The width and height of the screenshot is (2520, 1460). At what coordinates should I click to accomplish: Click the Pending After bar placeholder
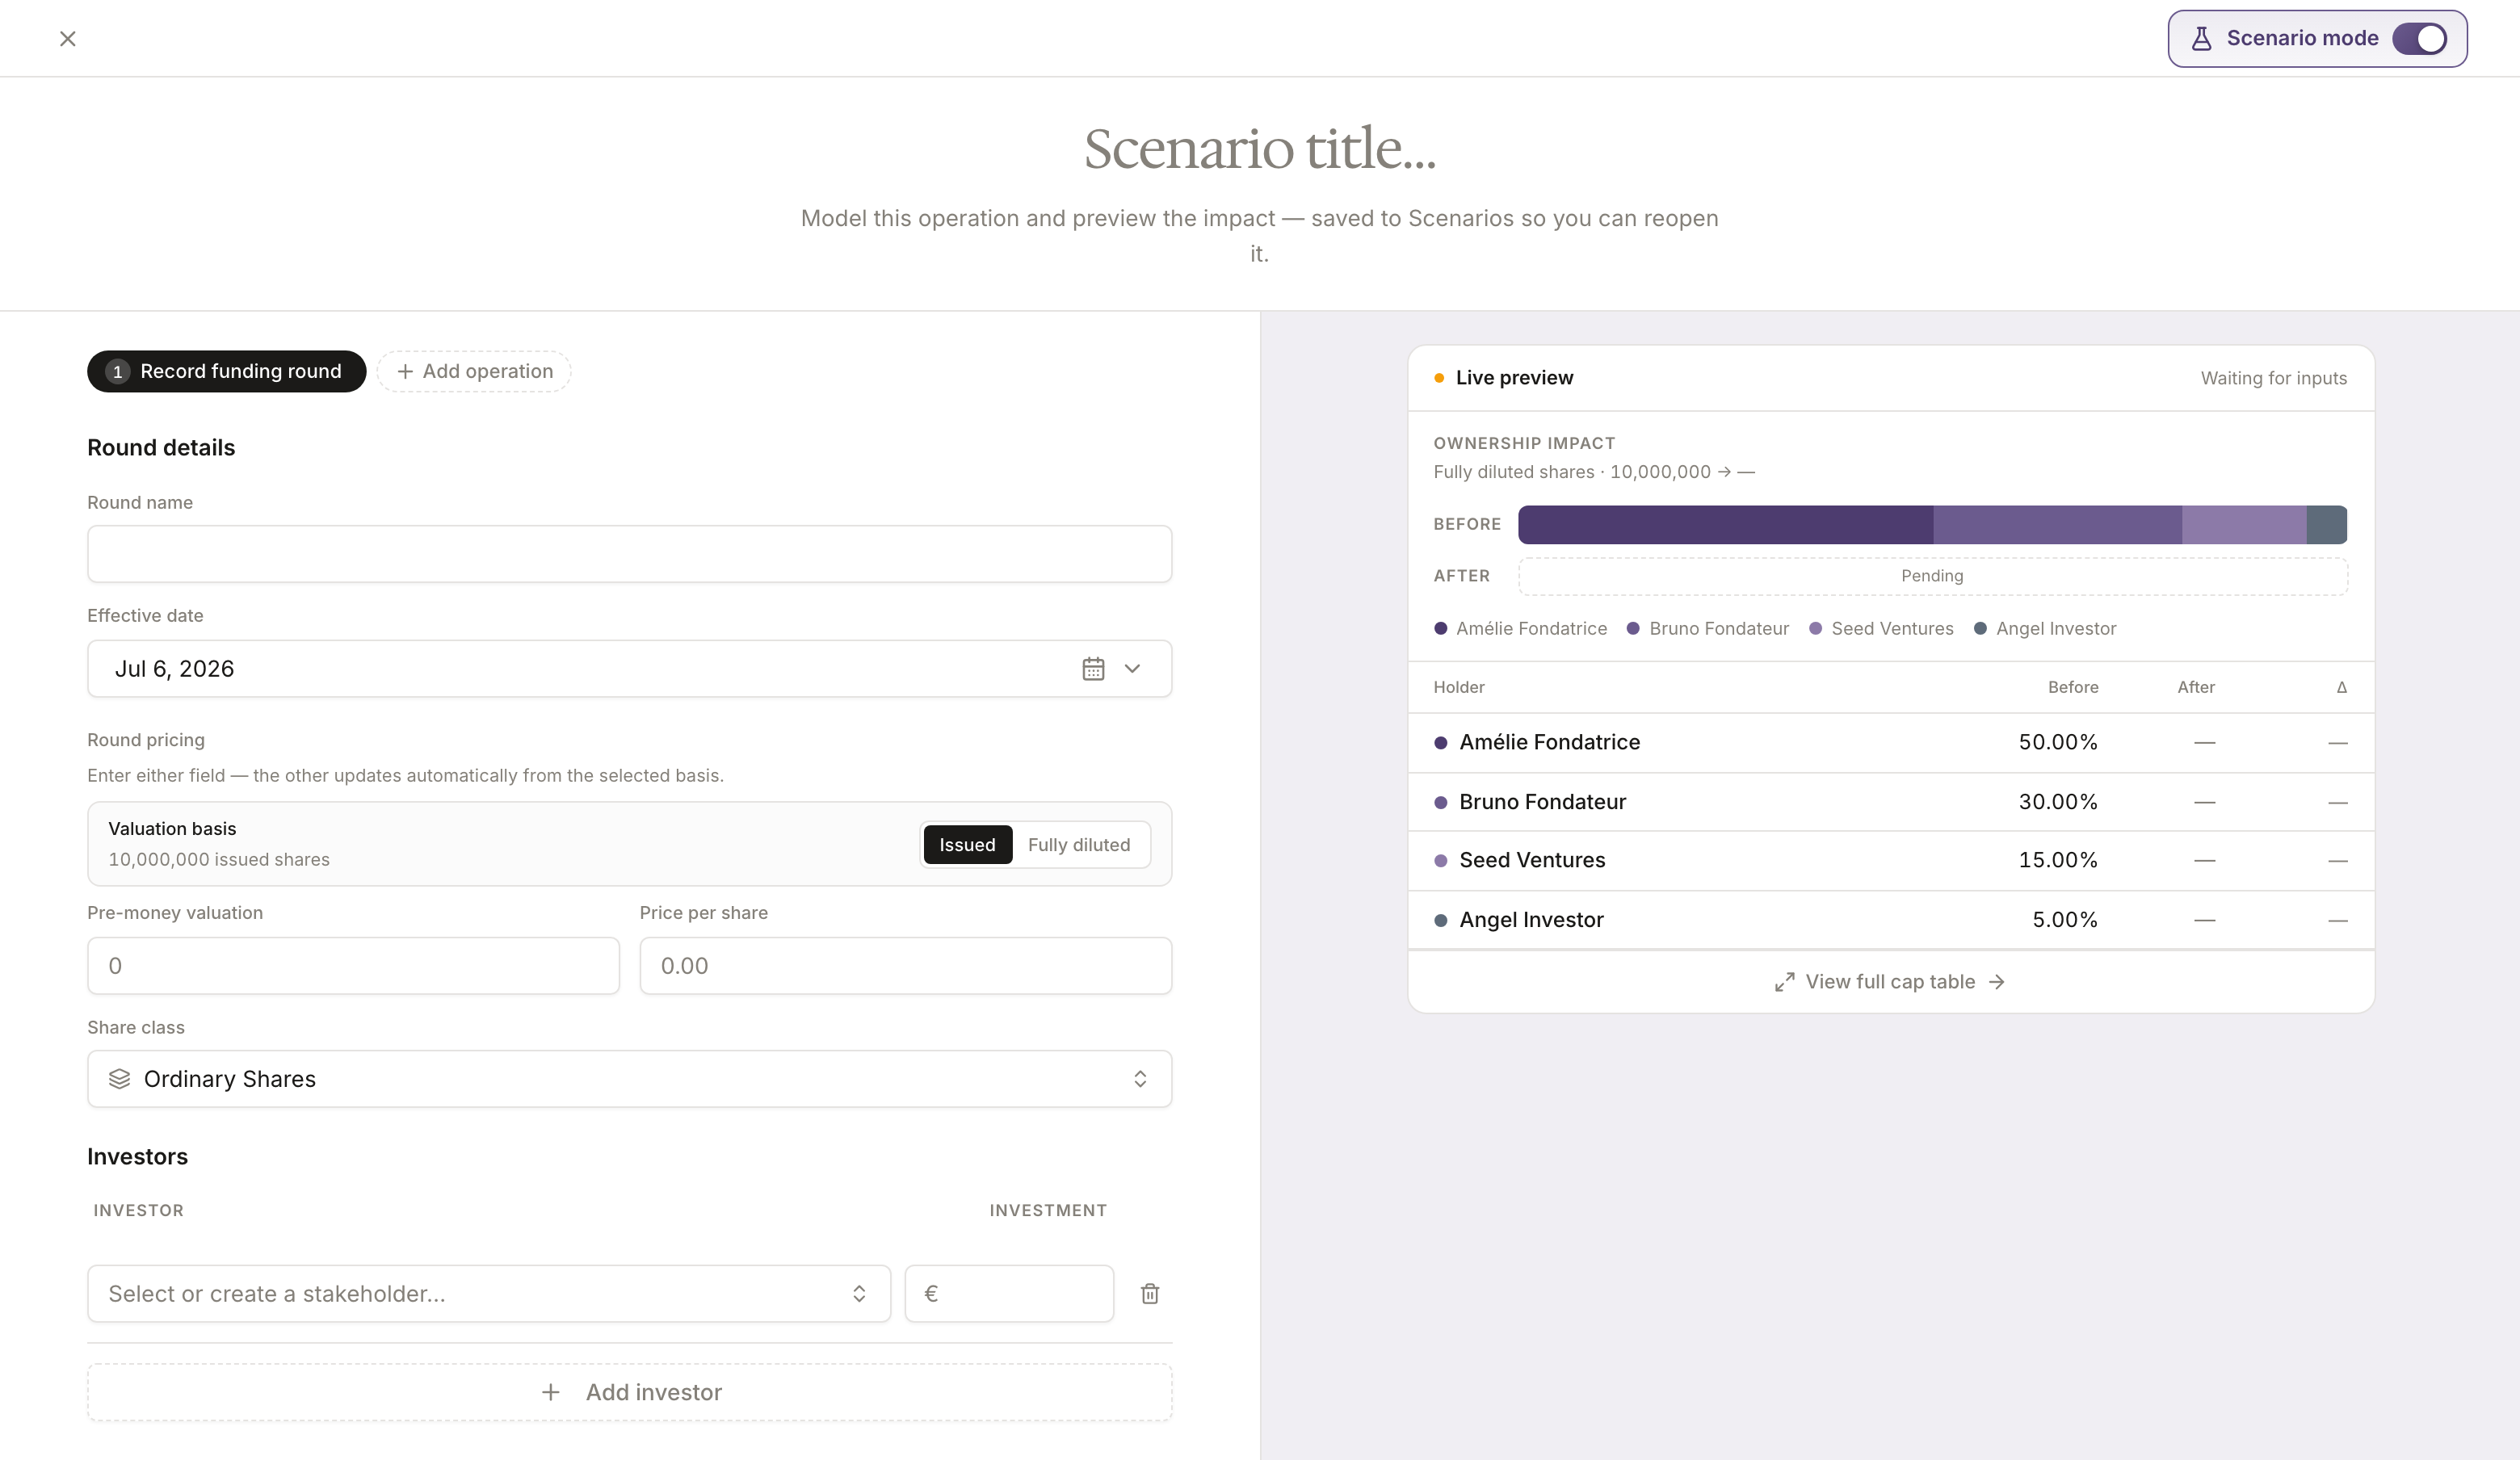(x=1932, y=576)
